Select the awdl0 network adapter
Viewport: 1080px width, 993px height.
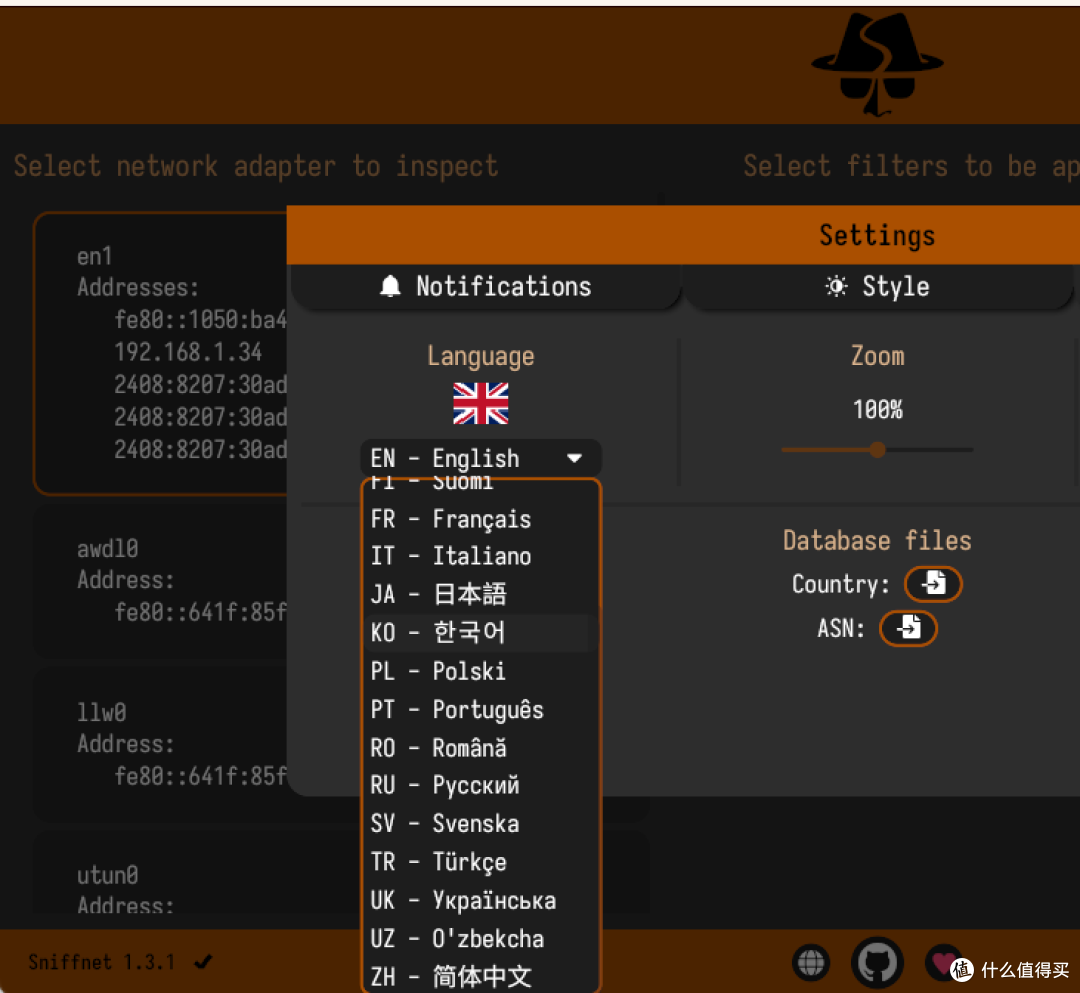[160, 581]
